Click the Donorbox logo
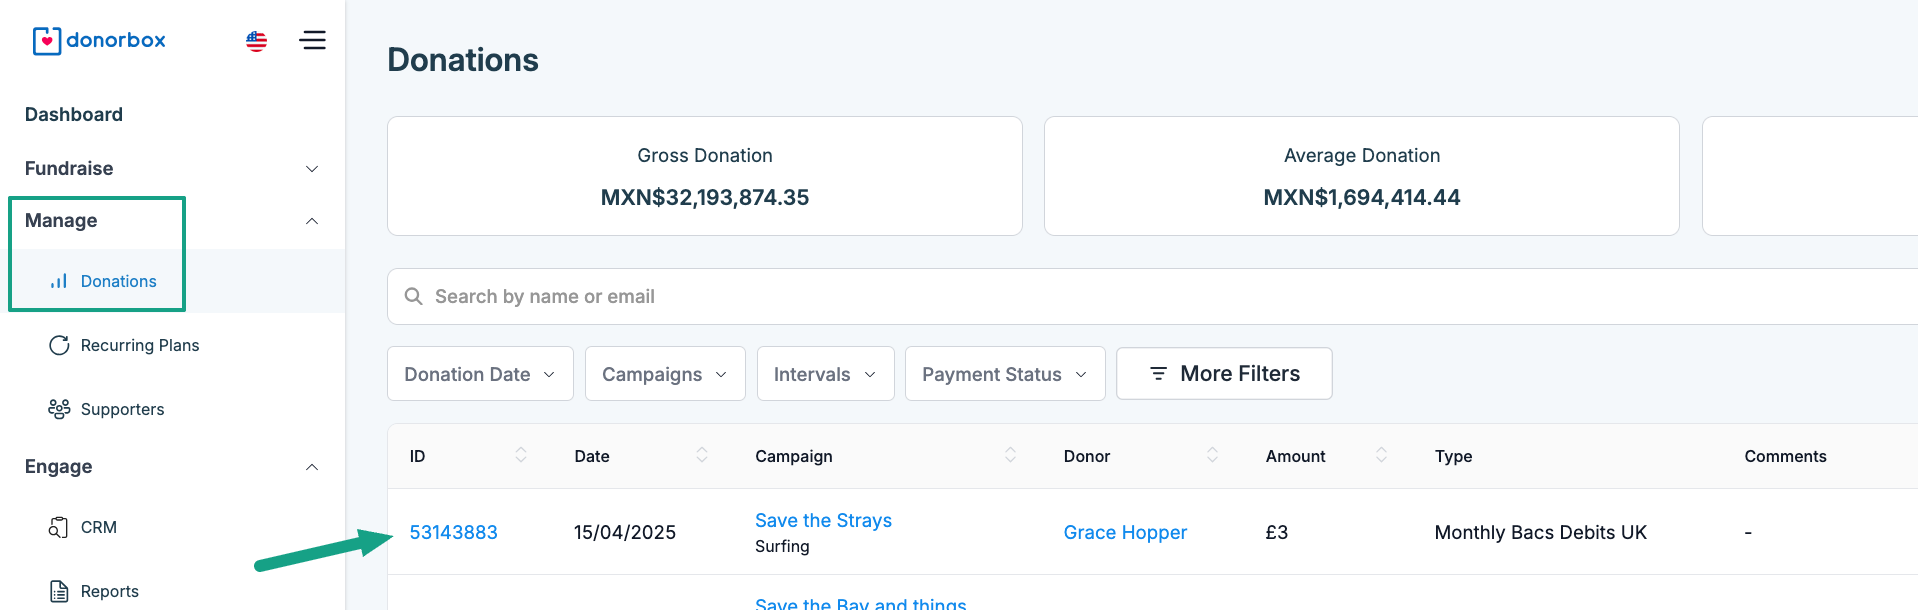Screen dimensions: 1918x610 click(x=99, y=40)
